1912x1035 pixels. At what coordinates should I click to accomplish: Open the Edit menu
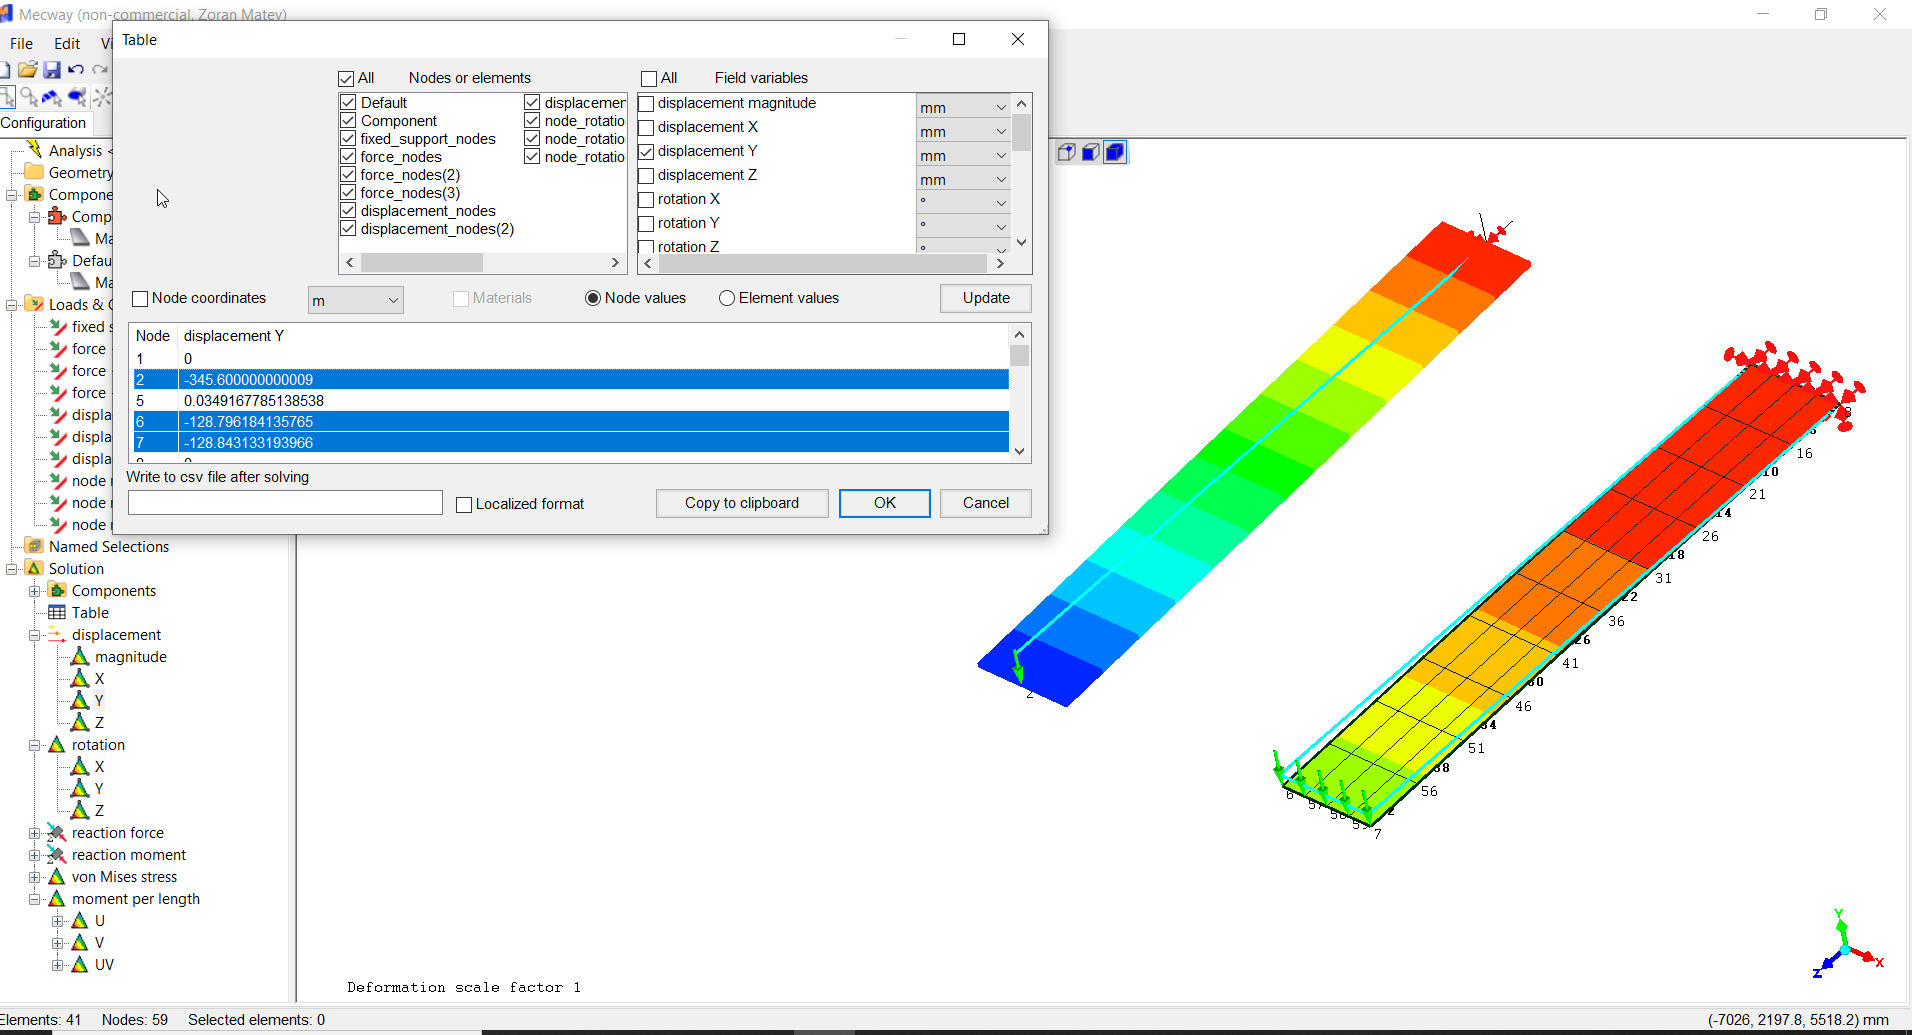(67, 44)
